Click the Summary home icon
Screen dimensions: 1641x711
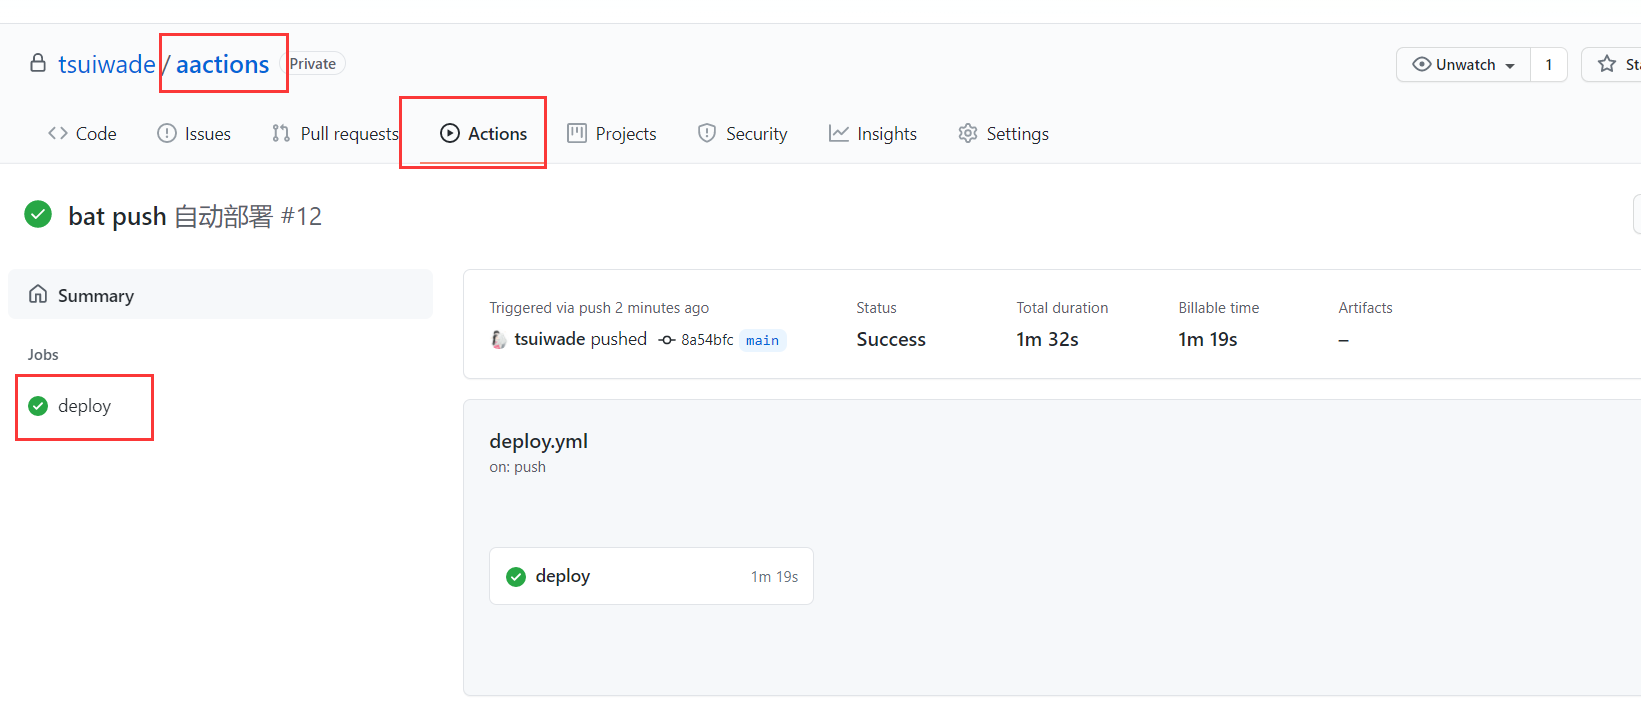(38, 294)
